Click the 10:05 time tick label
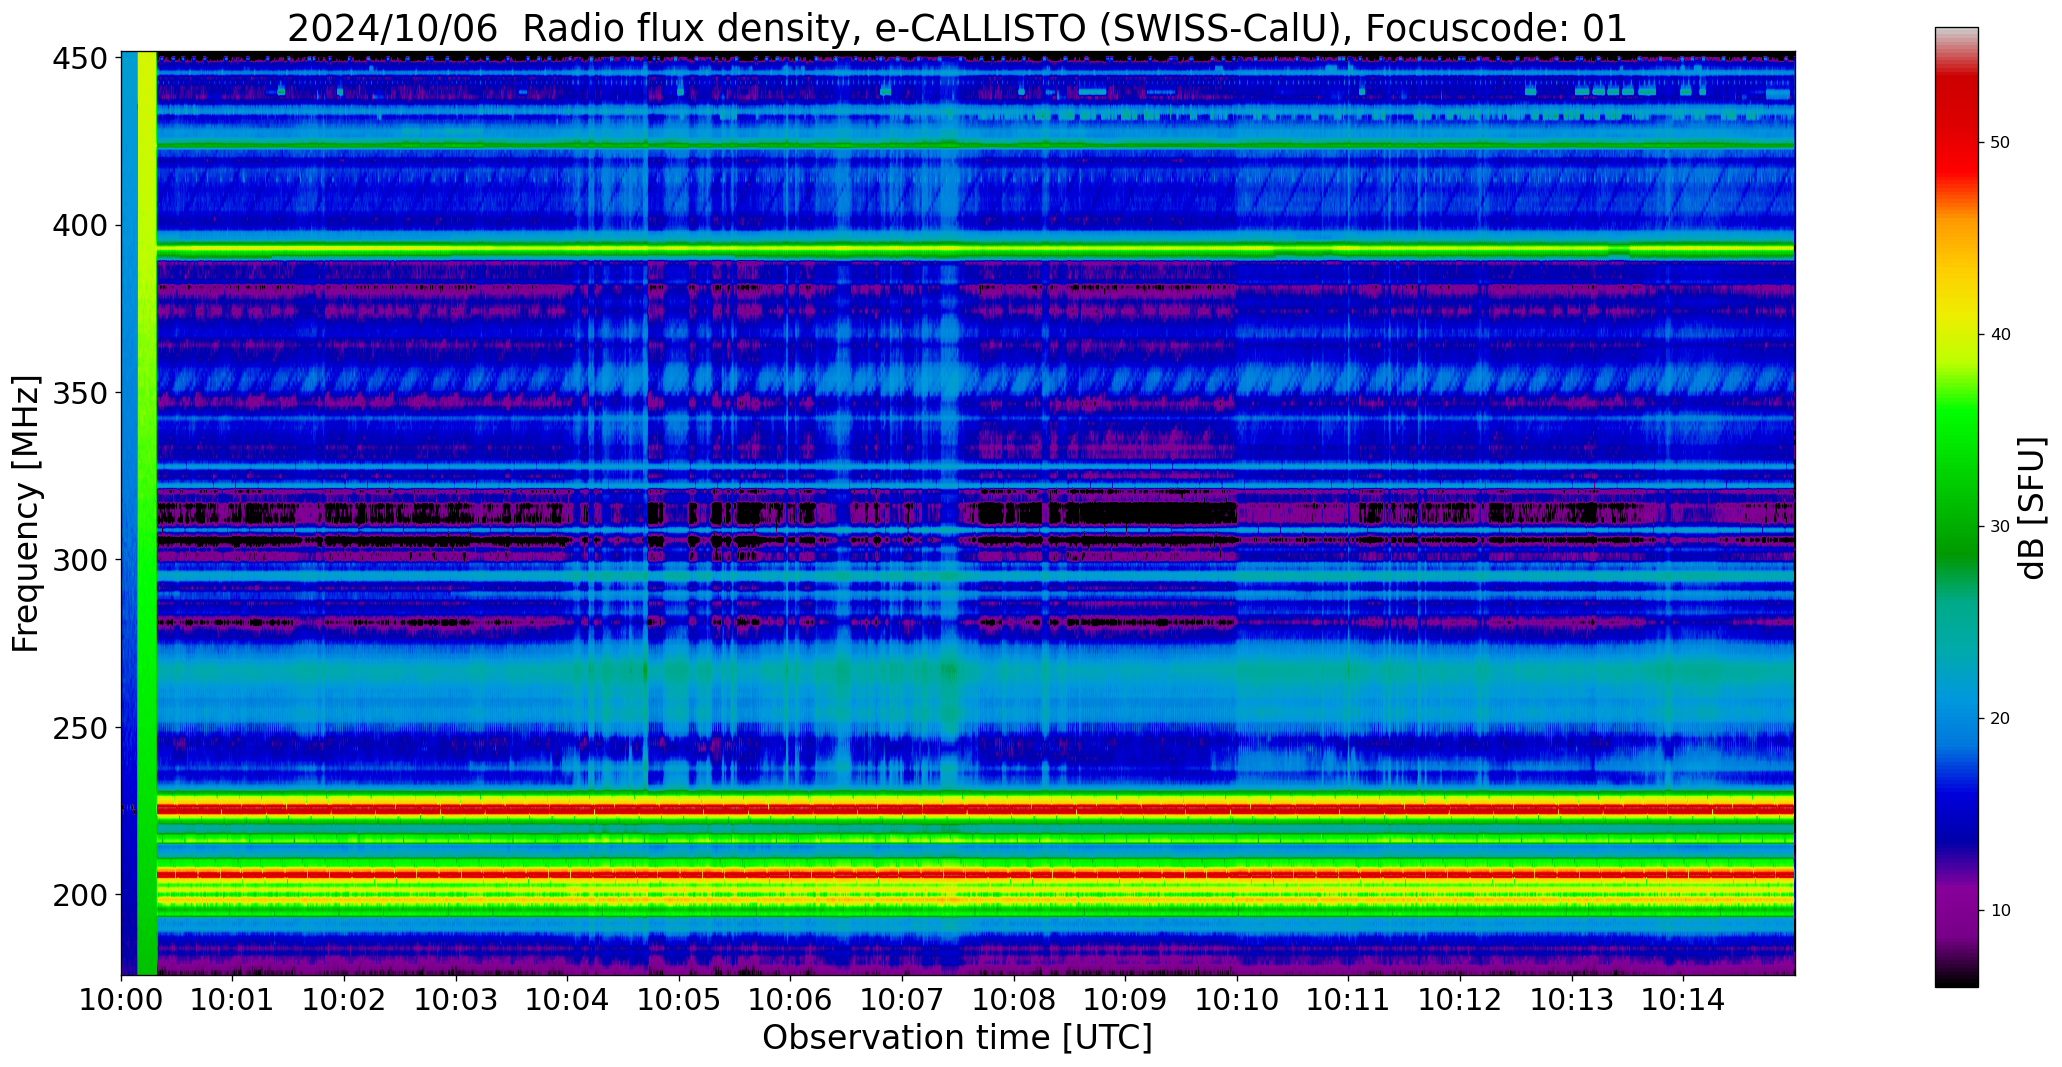This screenshot has width=2062, height=1067. point(680,1000)
